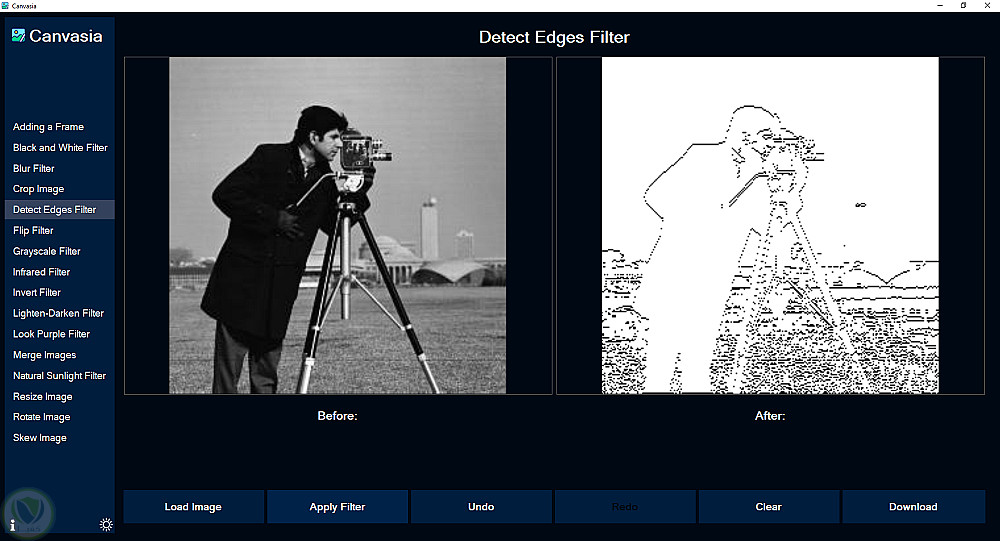Click the Canvasia logo icon
The width and height of the screenshot is (1000, 541).
tap(18, 36)
